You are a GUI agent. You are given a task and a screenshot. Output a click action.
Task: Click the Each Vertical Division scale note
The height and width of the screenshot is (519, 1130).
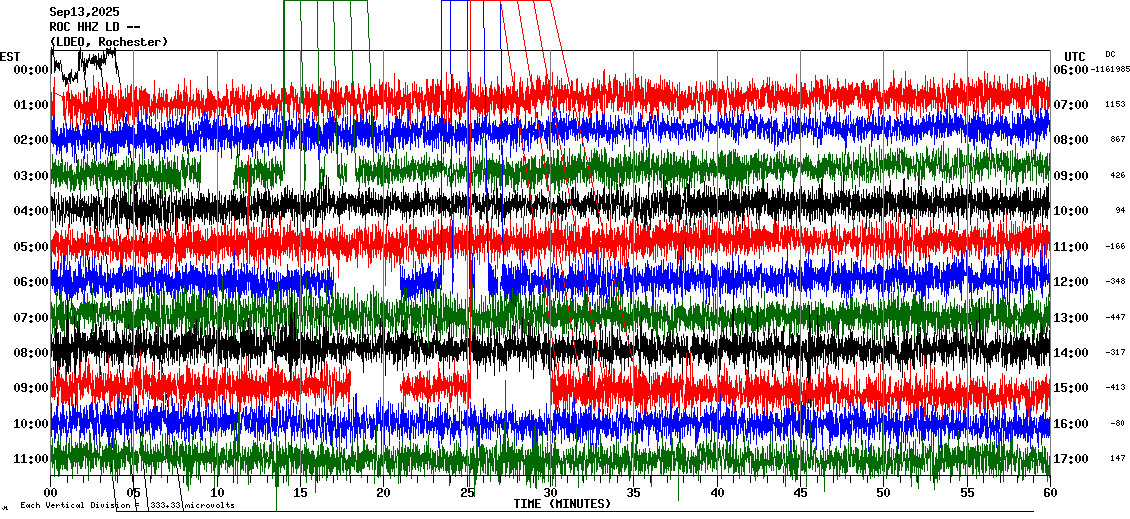point(127,505)
